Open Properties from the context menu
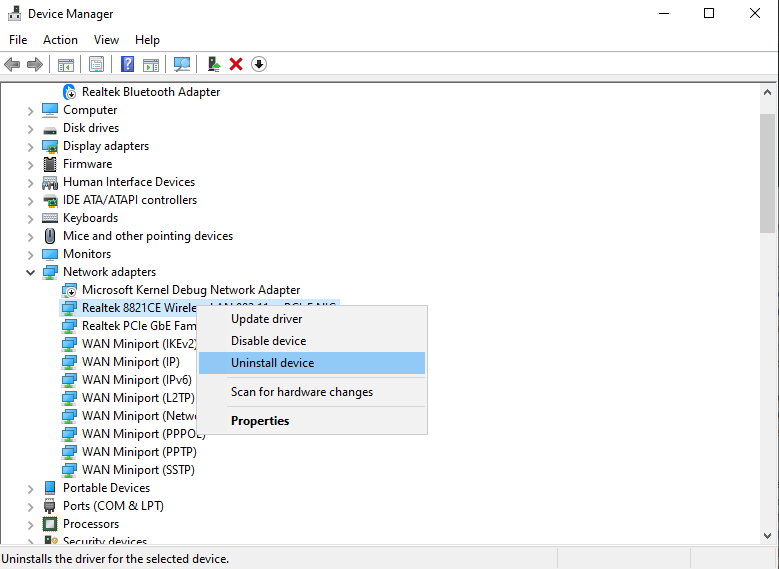The image size is (779, 569). (260, 421)
